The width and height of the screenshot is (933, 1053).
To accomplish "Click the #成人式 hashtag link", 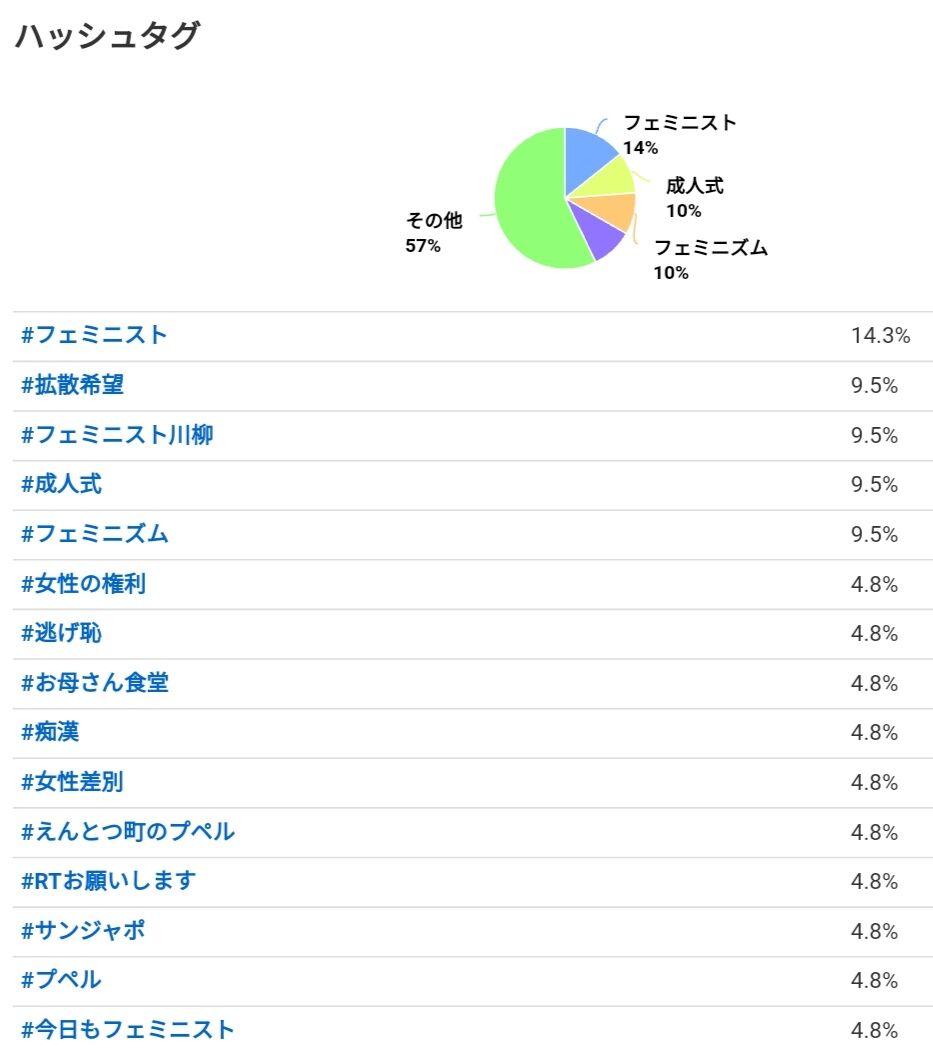I will click(61, 484).
